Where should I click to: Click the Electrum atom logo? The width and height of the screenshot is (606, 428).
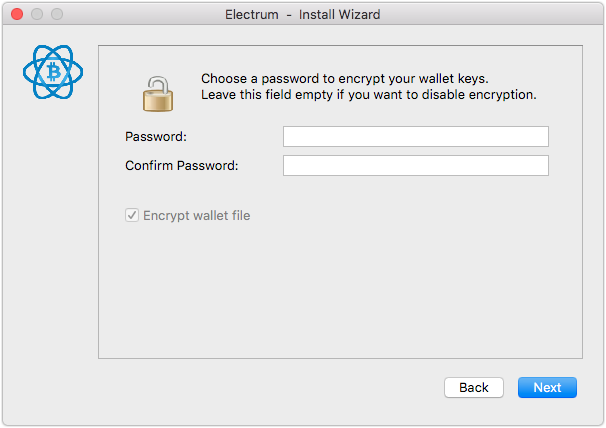click(x=53, y=72)
